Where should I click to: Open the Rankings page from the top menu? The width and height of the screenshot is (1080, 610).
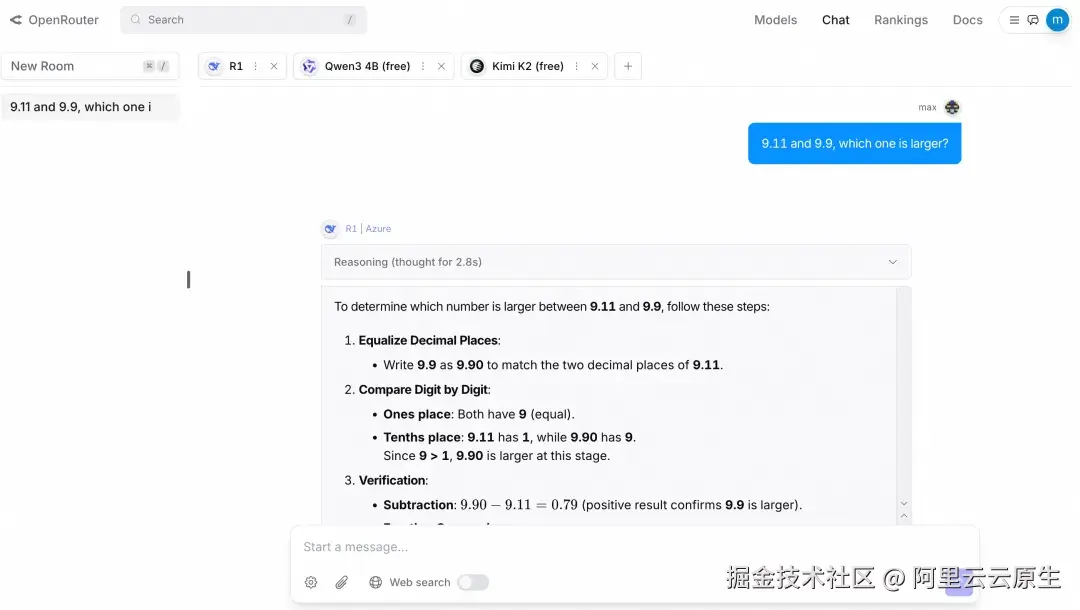(900, 19)
